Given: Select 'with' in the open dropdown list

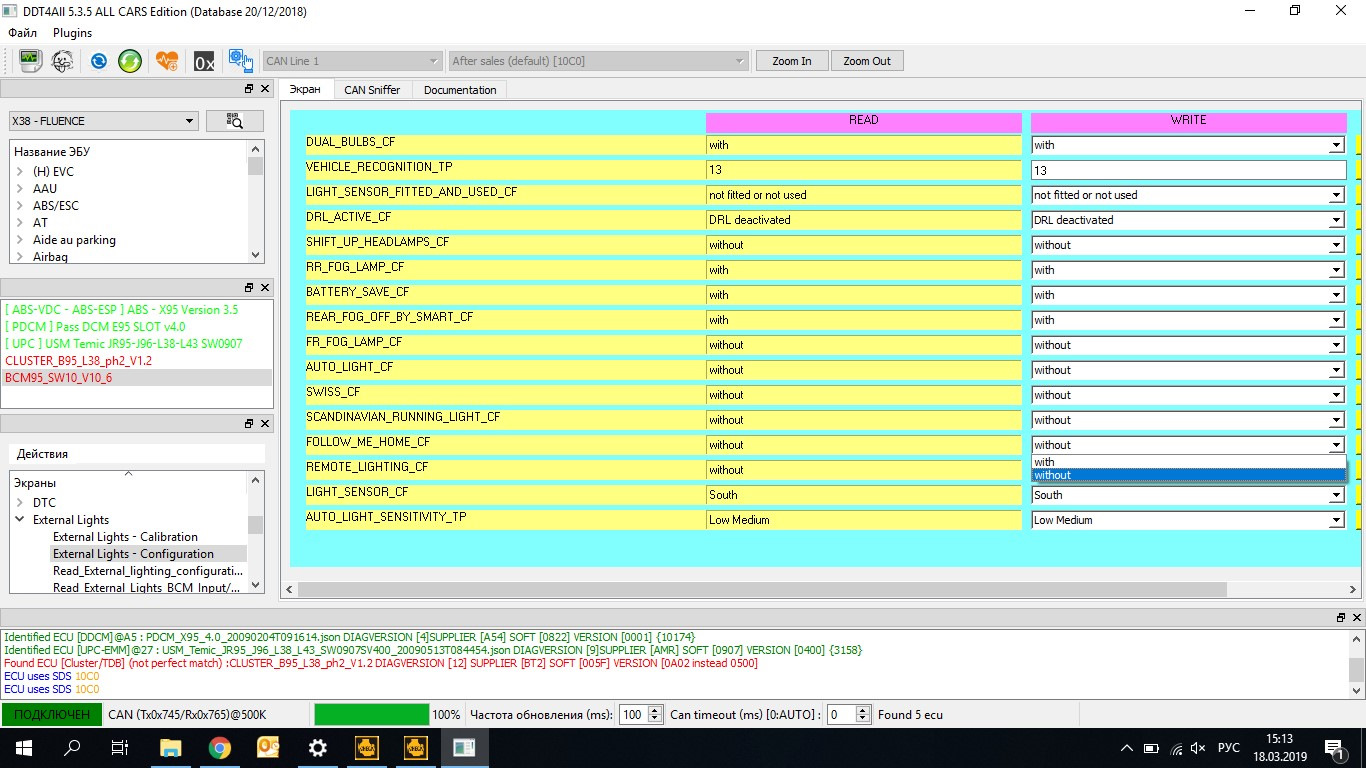Looking at the screenshot, I should pos(1188,462).
